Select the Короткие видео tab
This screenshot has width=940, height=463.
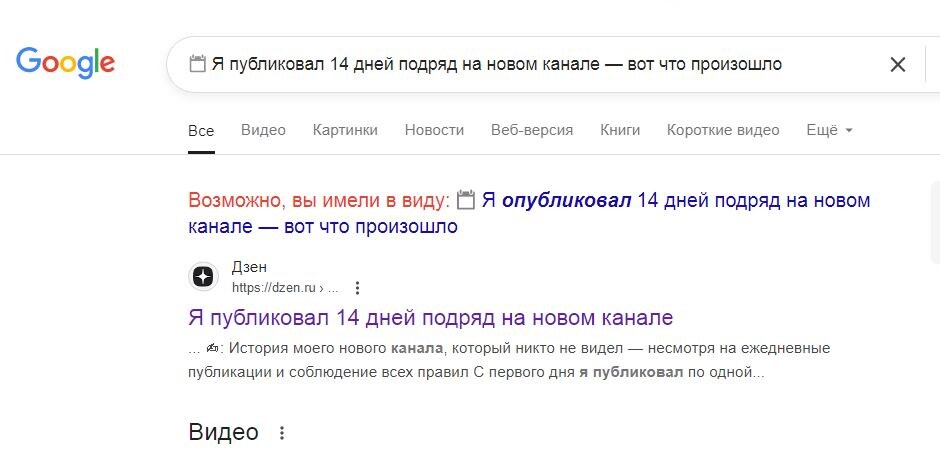tap(723, 130)
